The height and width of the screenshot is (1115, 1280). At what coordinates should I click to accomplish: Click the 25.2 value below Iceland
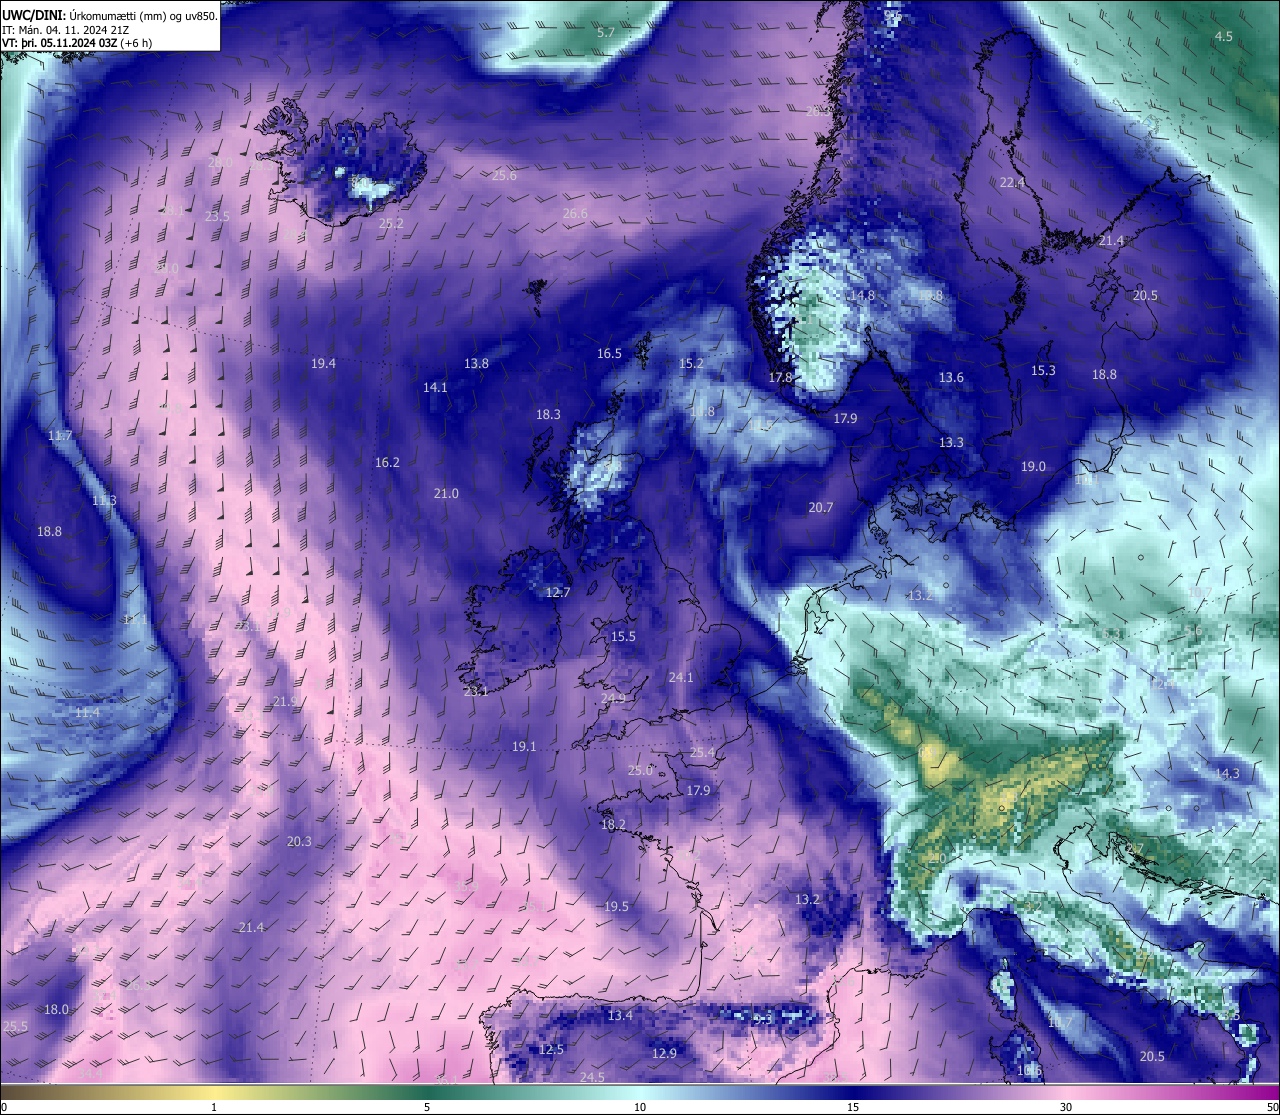(391, 224)
